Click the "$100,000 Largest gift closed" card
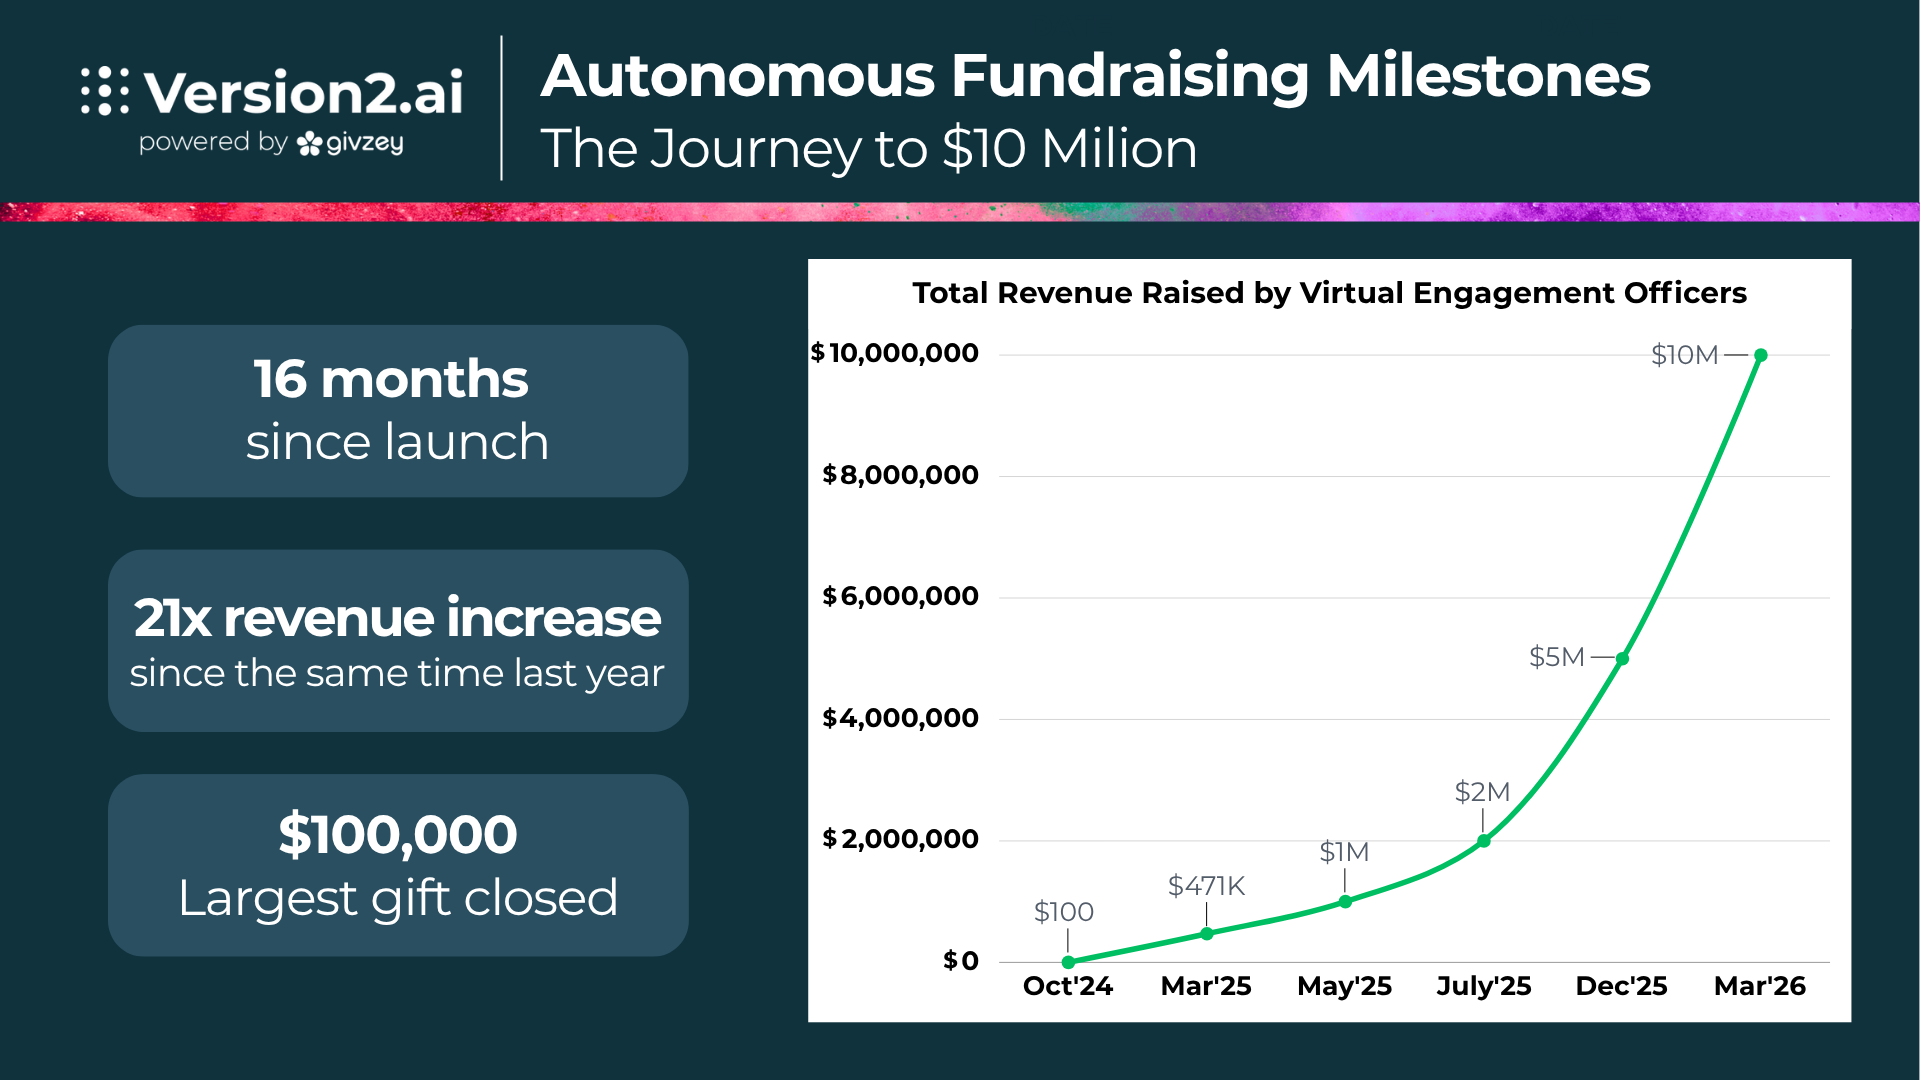Image resolution: width=1920 pixels, height=1080 pixels. [x=398, y=865]
